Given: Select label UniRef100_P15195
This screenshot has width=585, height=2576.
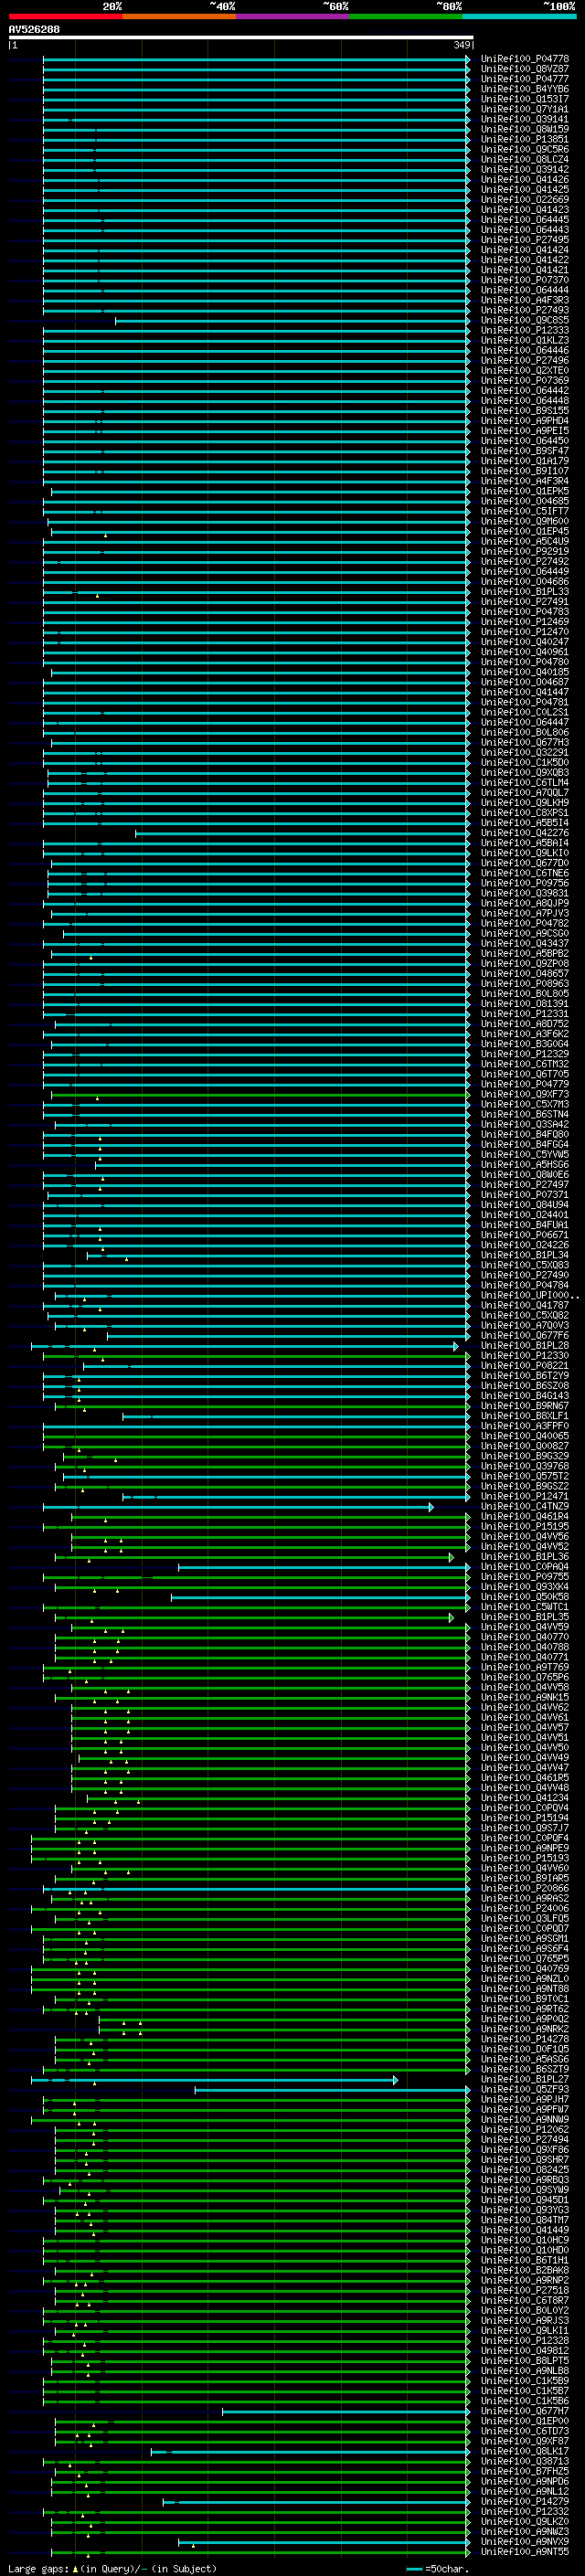Looking at the screenshot, I should 525,1526.
